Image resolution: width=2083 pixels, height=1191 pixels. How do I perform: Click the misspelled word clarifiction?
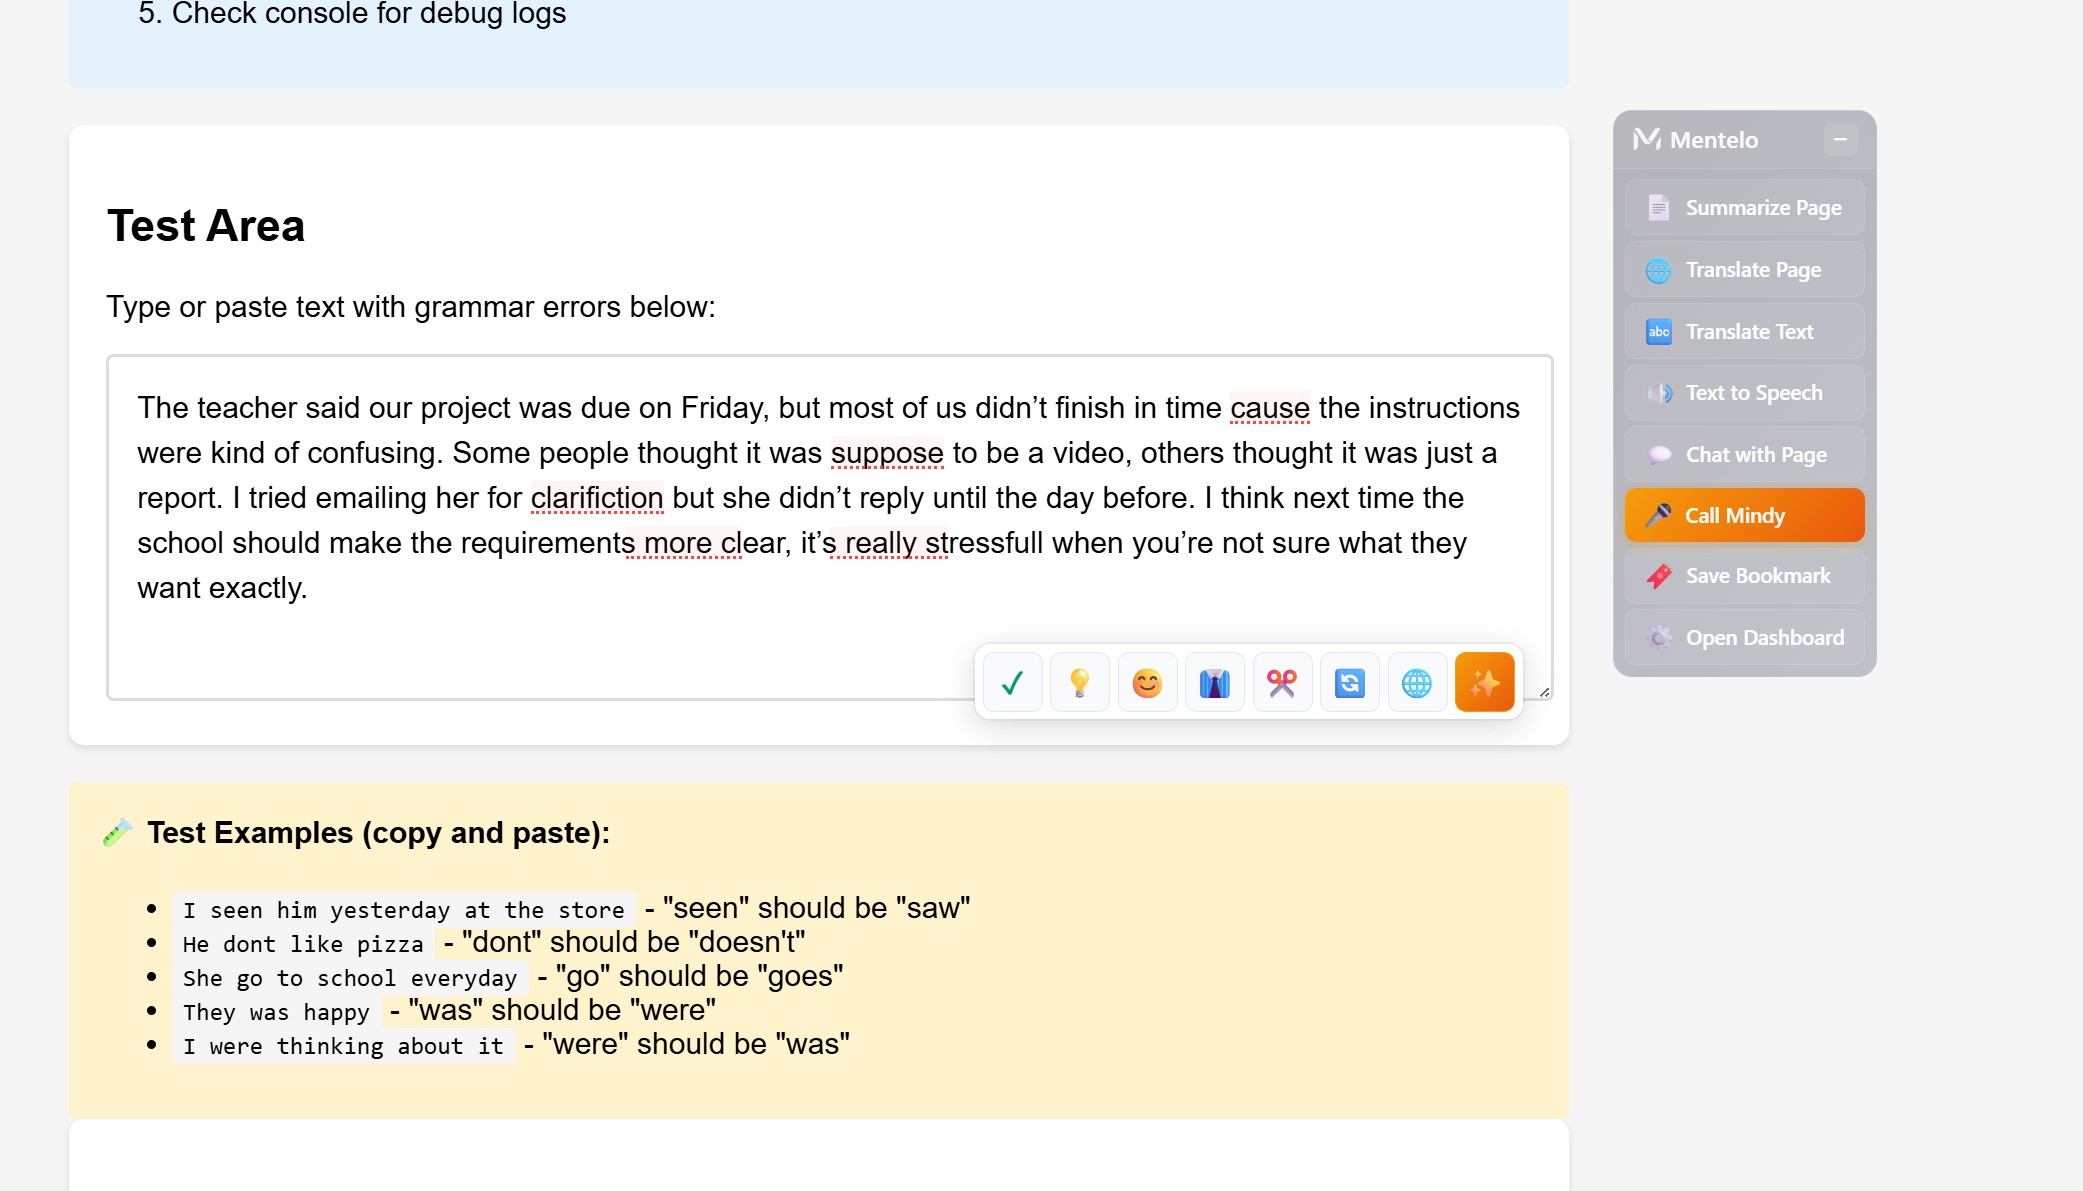[x=596, y=498]
